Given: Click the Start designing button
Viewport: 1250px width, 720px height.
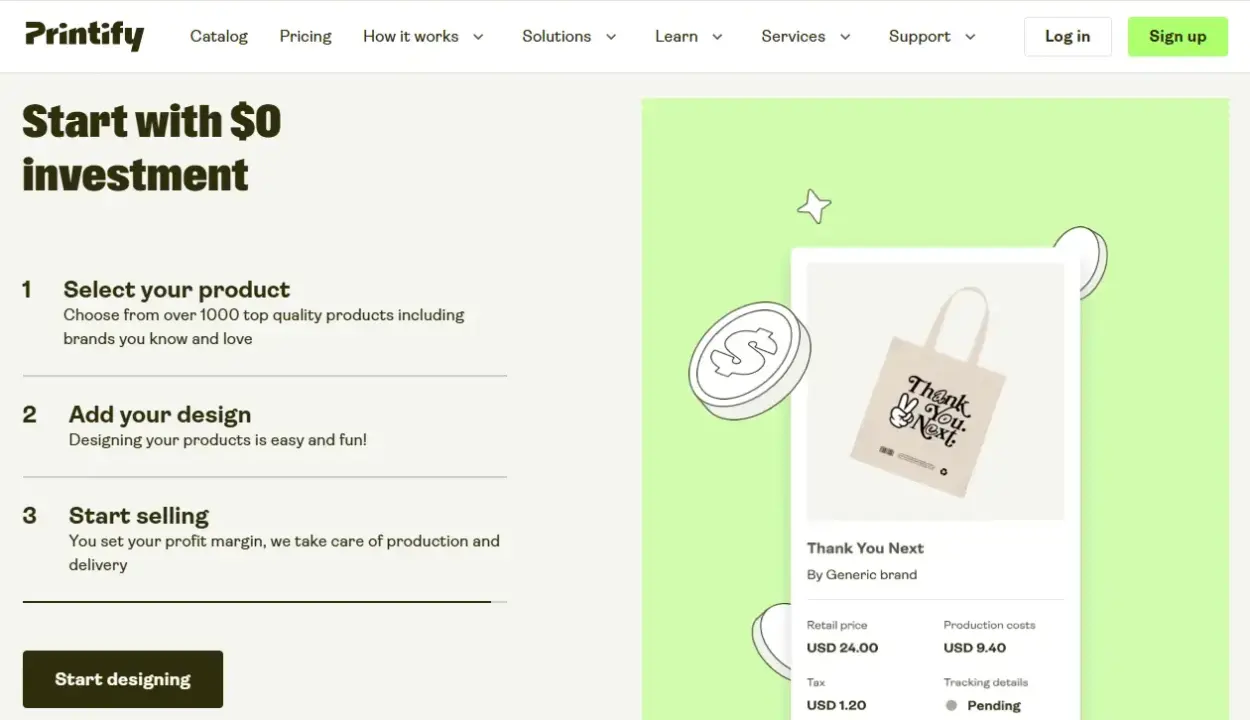Looking at the screenshot, I should (x=123, y=679).
